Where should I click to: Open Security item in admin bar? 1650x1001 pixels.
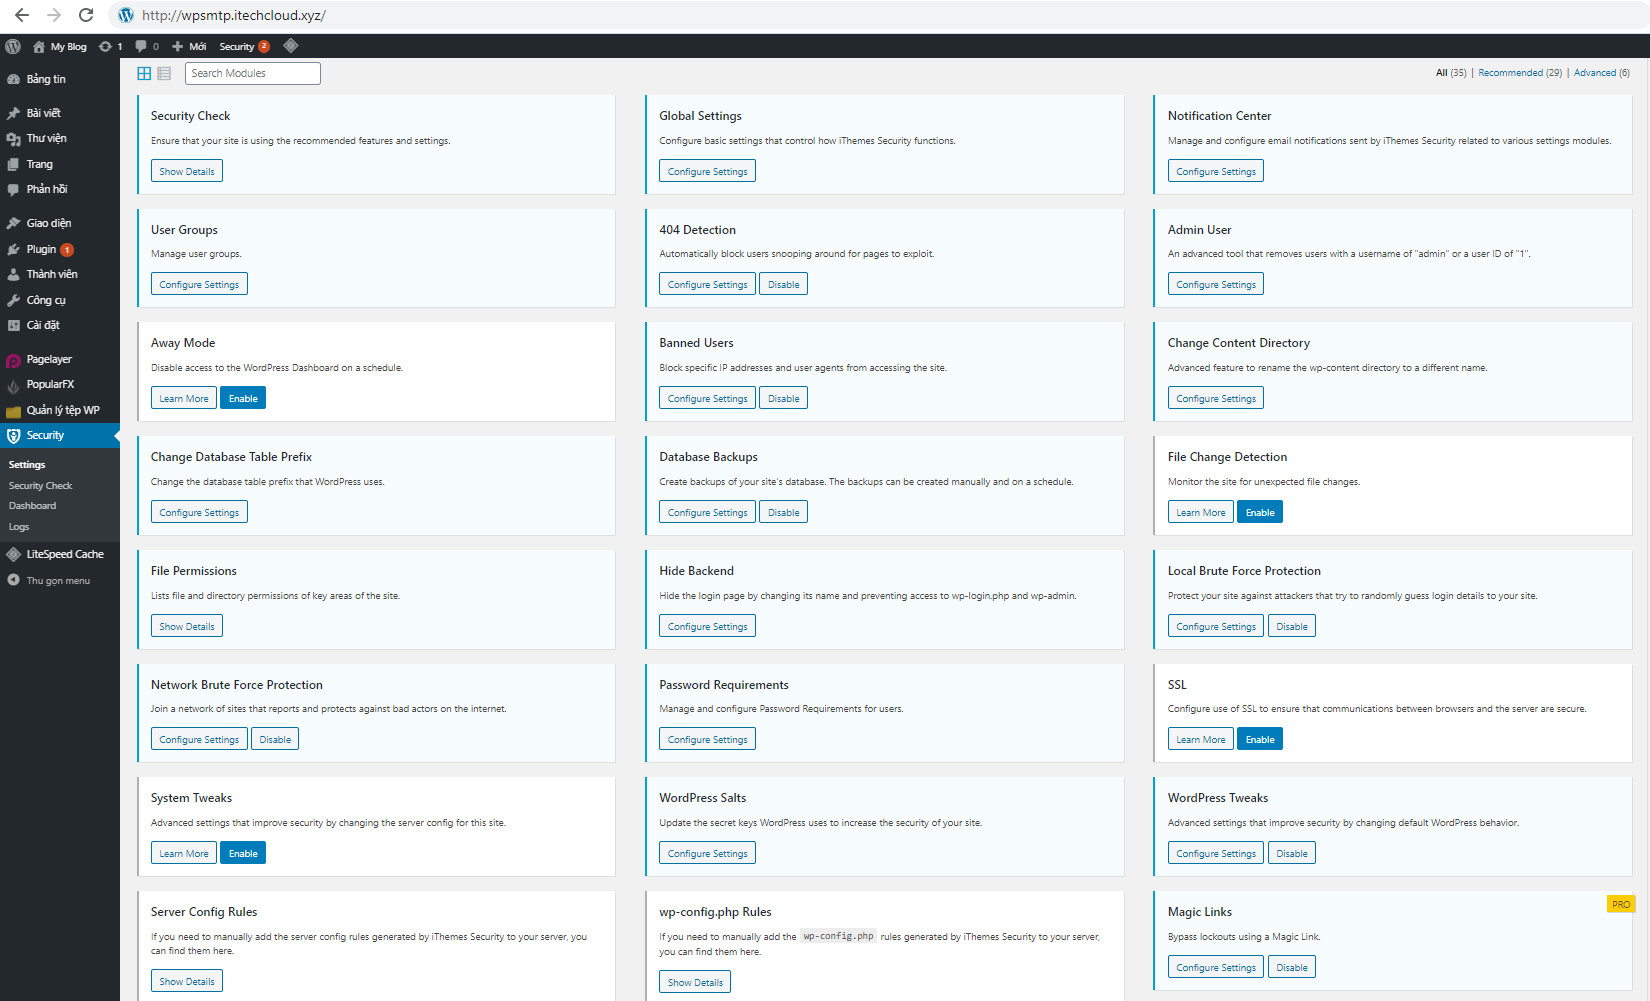(244, 46)
